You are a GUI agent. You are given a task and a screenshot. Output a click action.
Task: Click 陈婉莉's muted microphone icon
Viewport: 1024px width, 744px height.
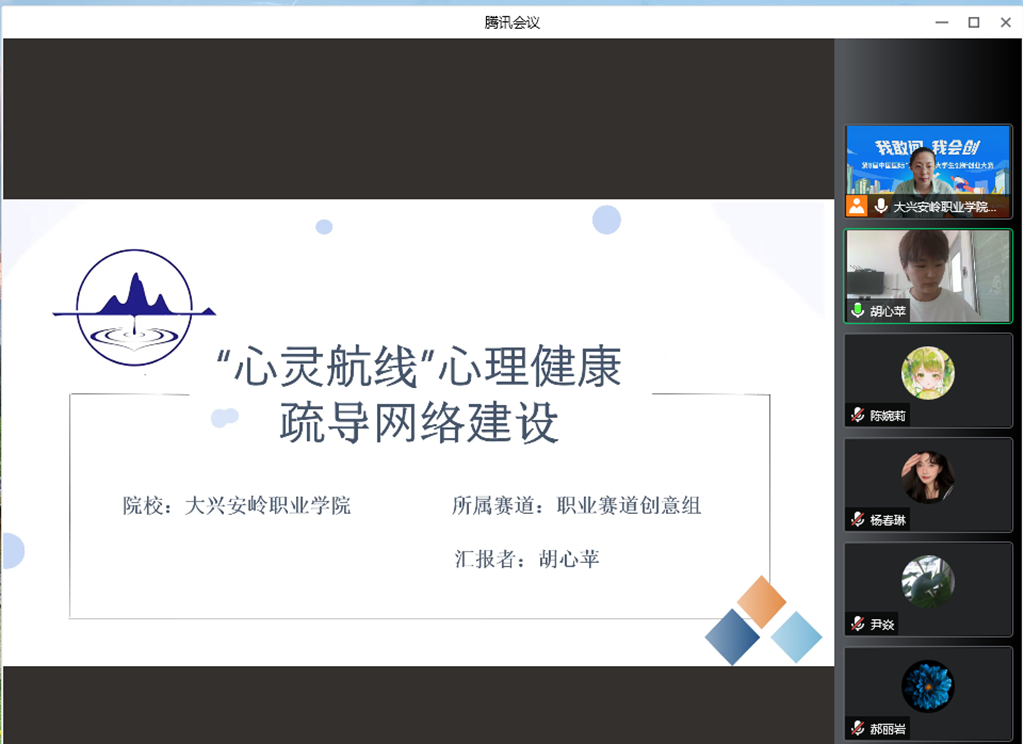[x=857, y=415]
